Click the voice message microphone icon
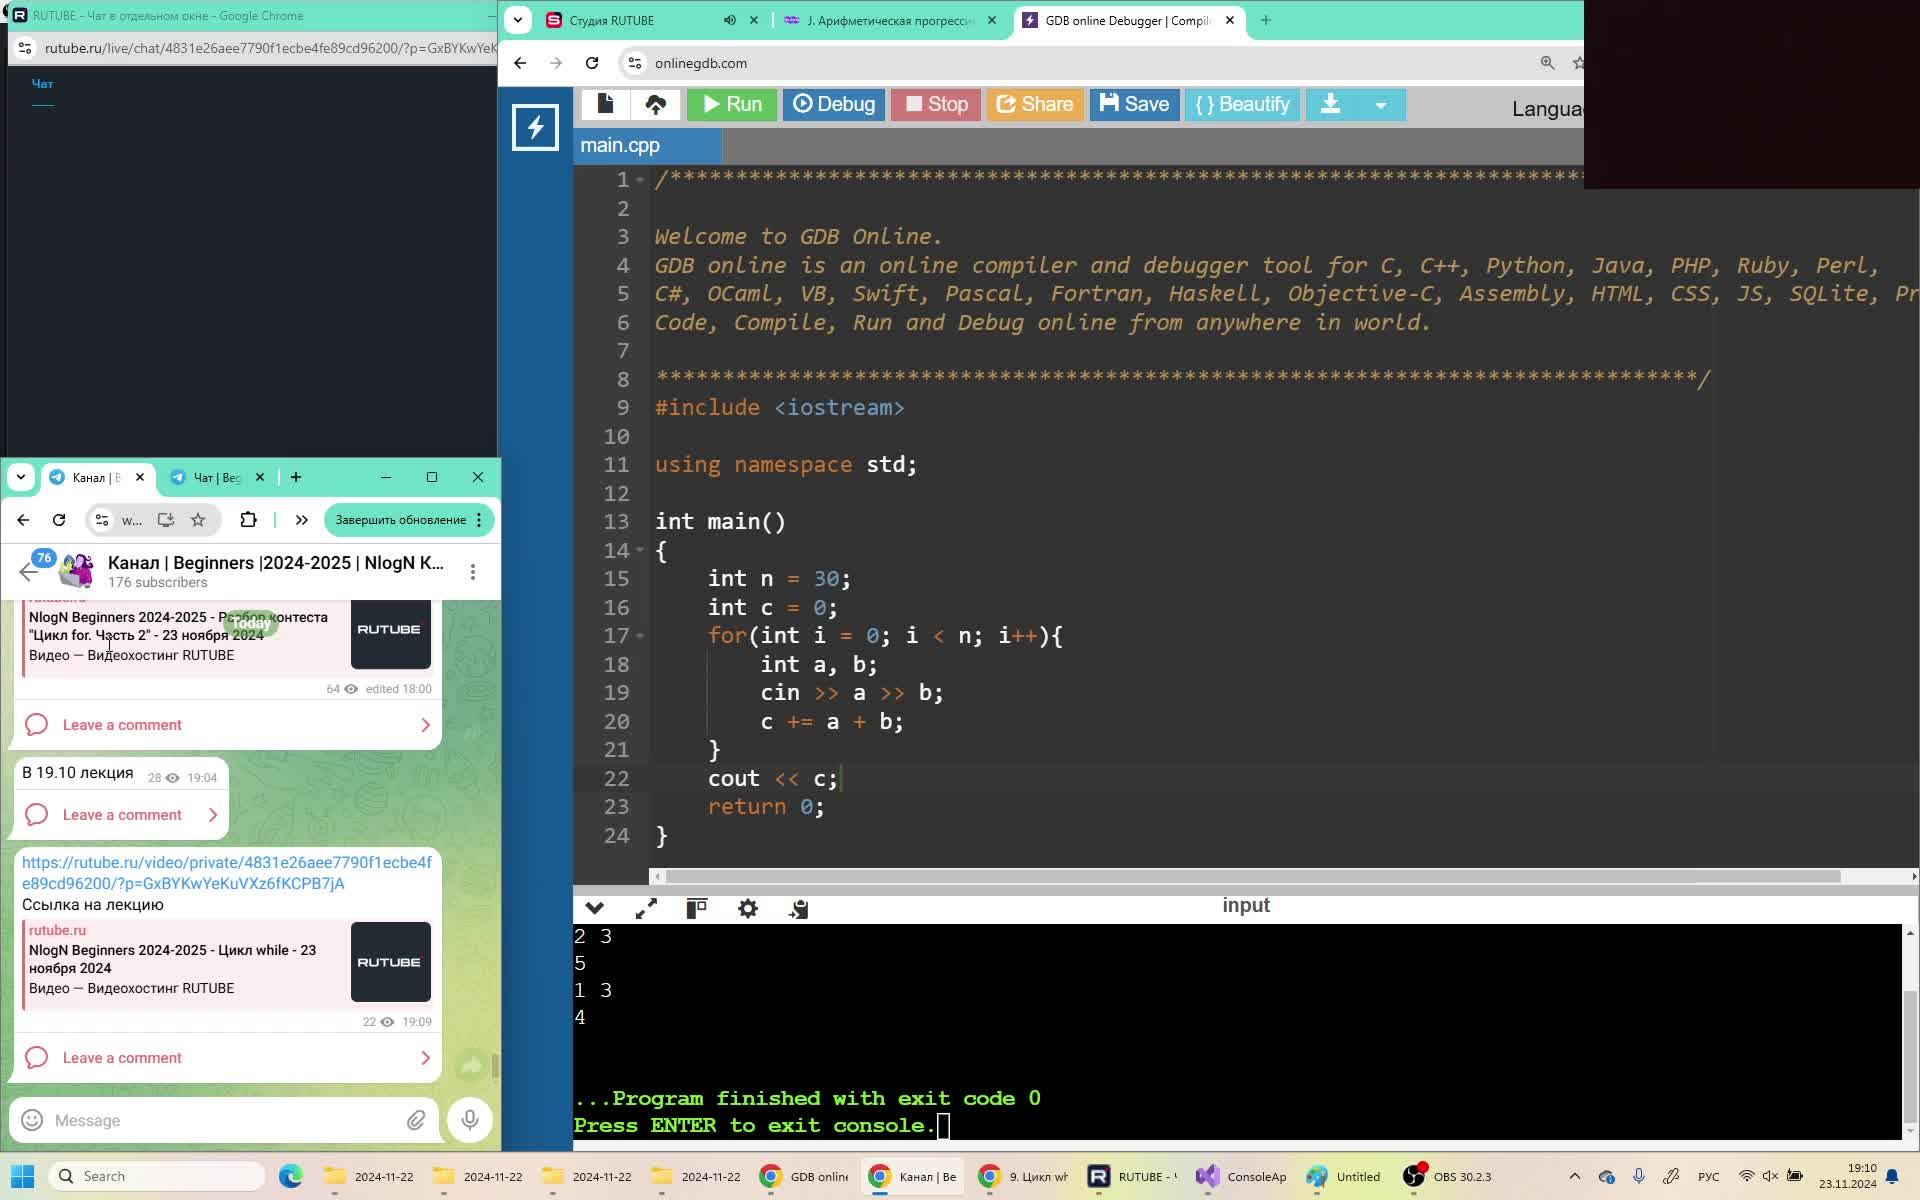 (470, 1120)
